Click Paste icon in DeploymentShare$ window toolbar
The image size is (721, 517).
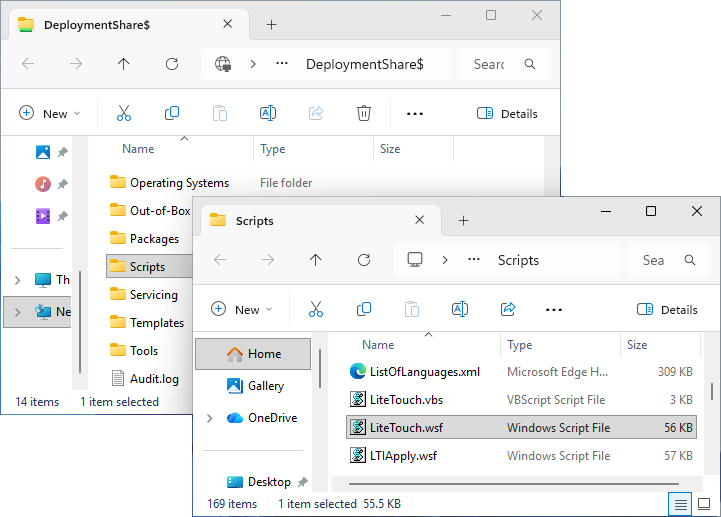[220, 113]
